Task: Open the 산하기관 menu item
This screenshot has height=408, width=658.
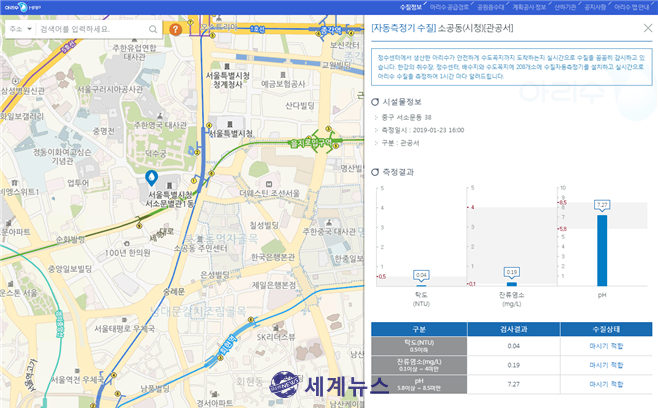Action: point(562,6)
